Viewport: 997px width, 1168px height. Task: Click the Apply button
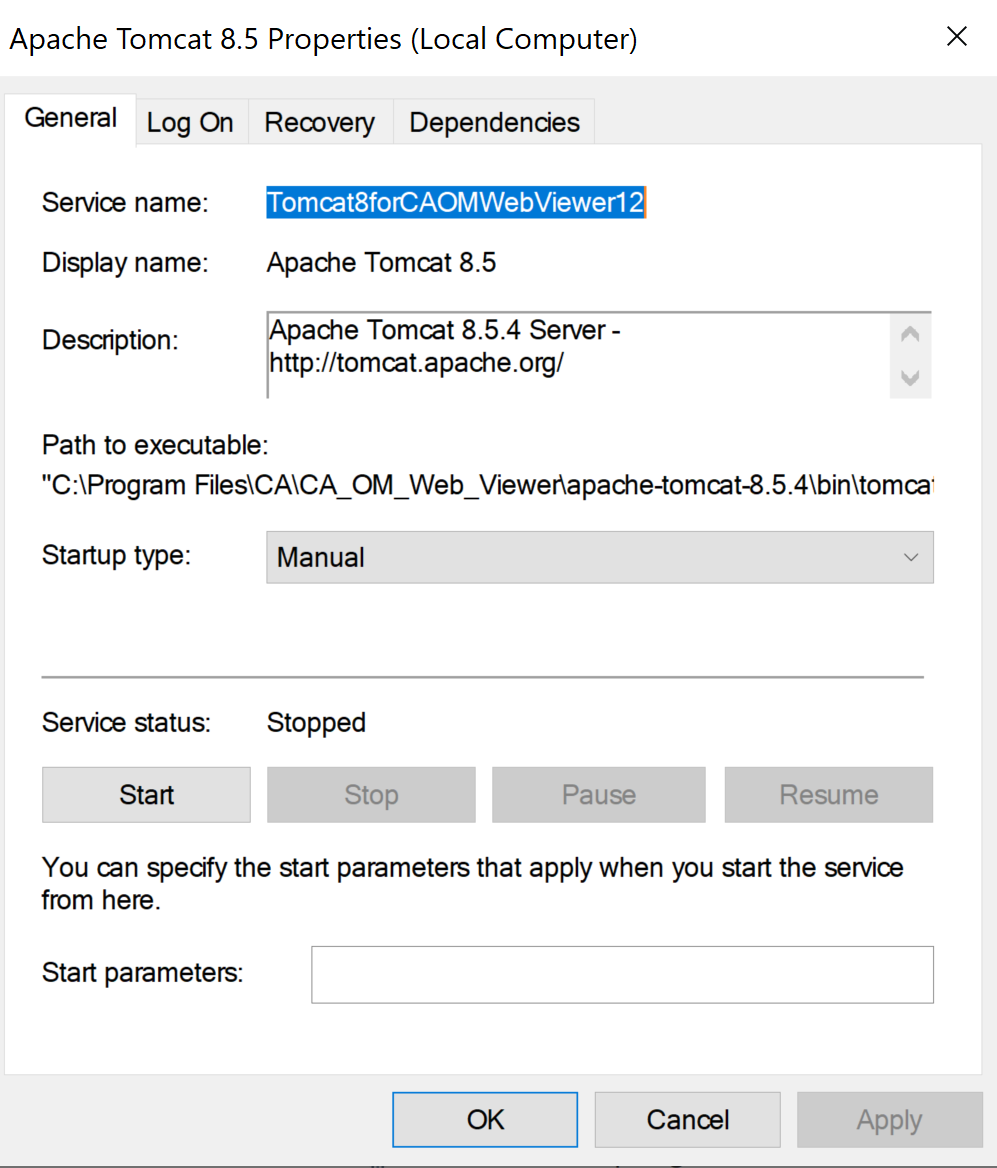889,1120
